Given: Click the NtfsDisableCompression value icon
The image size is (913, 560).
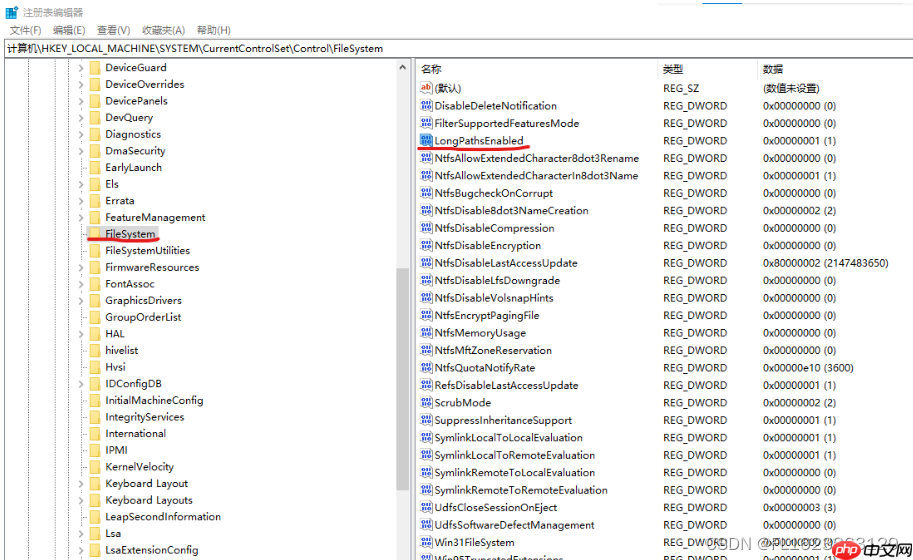Looking at the screenshot, I should pyautogui.click(x=426, y=228).
